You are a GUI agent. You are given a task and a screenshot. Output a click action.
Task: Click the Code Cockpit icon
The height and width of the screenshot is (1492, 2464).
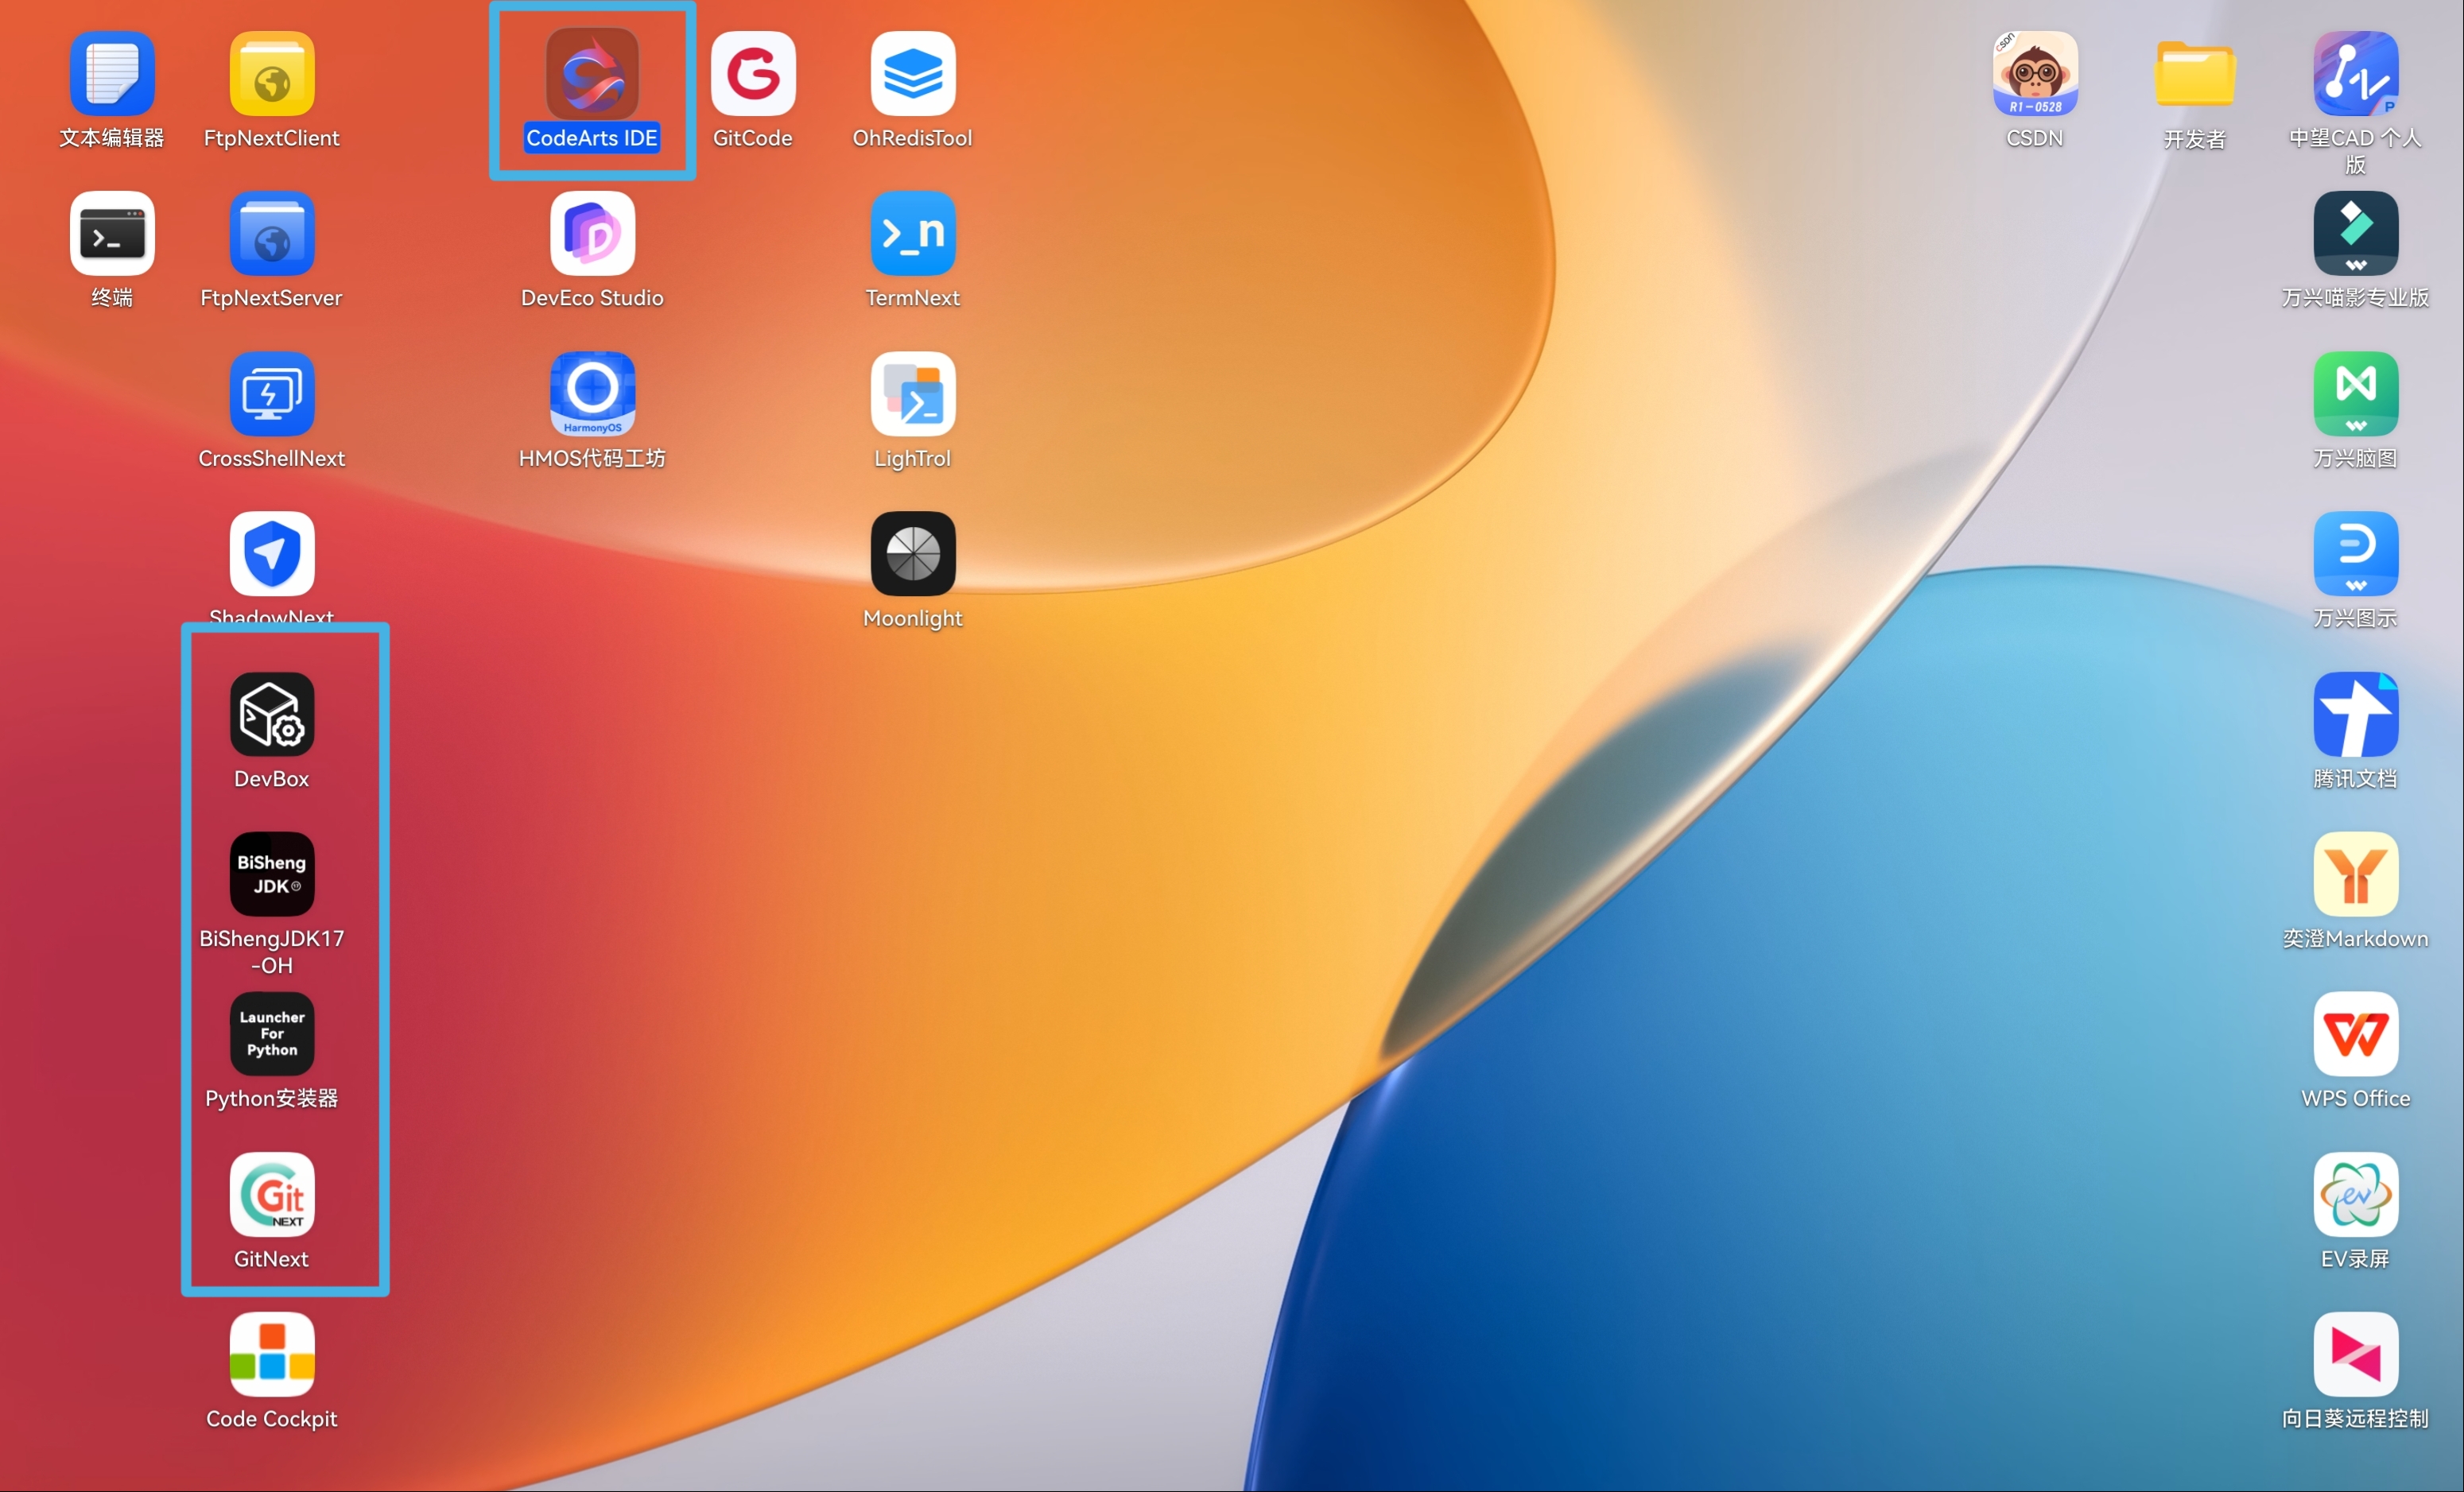click(272, 1355)
